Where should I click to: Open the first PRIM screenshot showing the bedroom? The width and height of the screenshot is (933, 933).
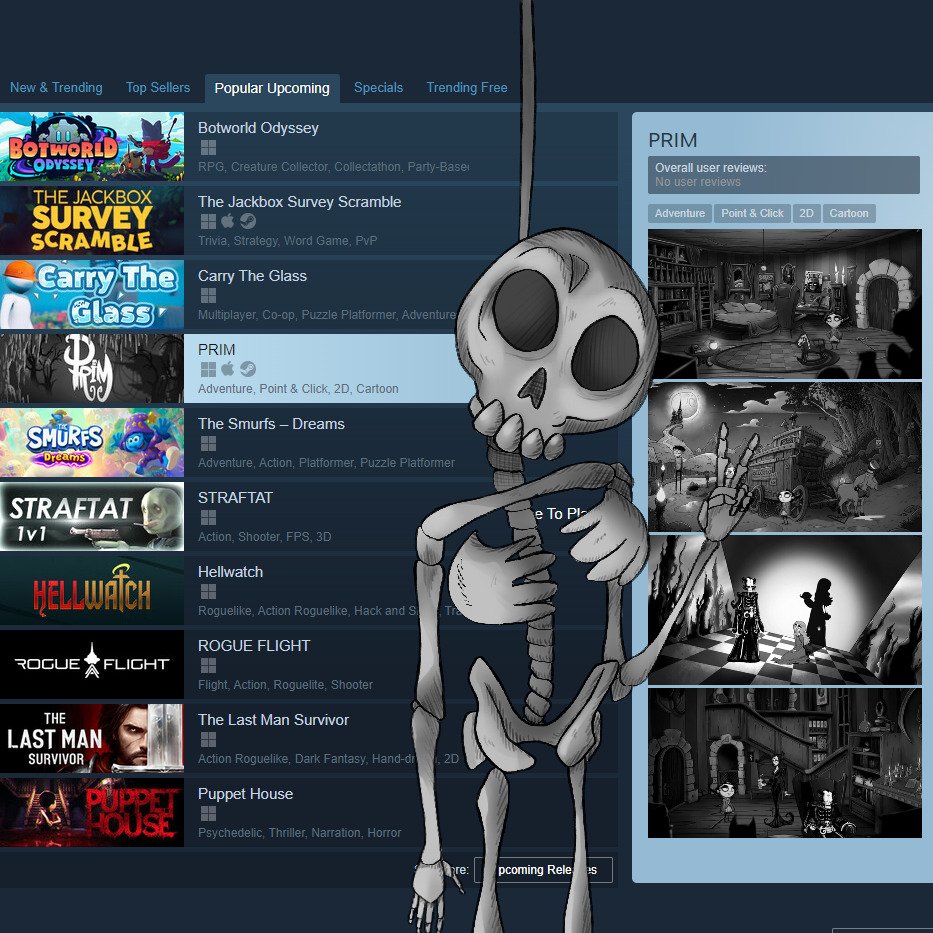click(x=784, y=304)
